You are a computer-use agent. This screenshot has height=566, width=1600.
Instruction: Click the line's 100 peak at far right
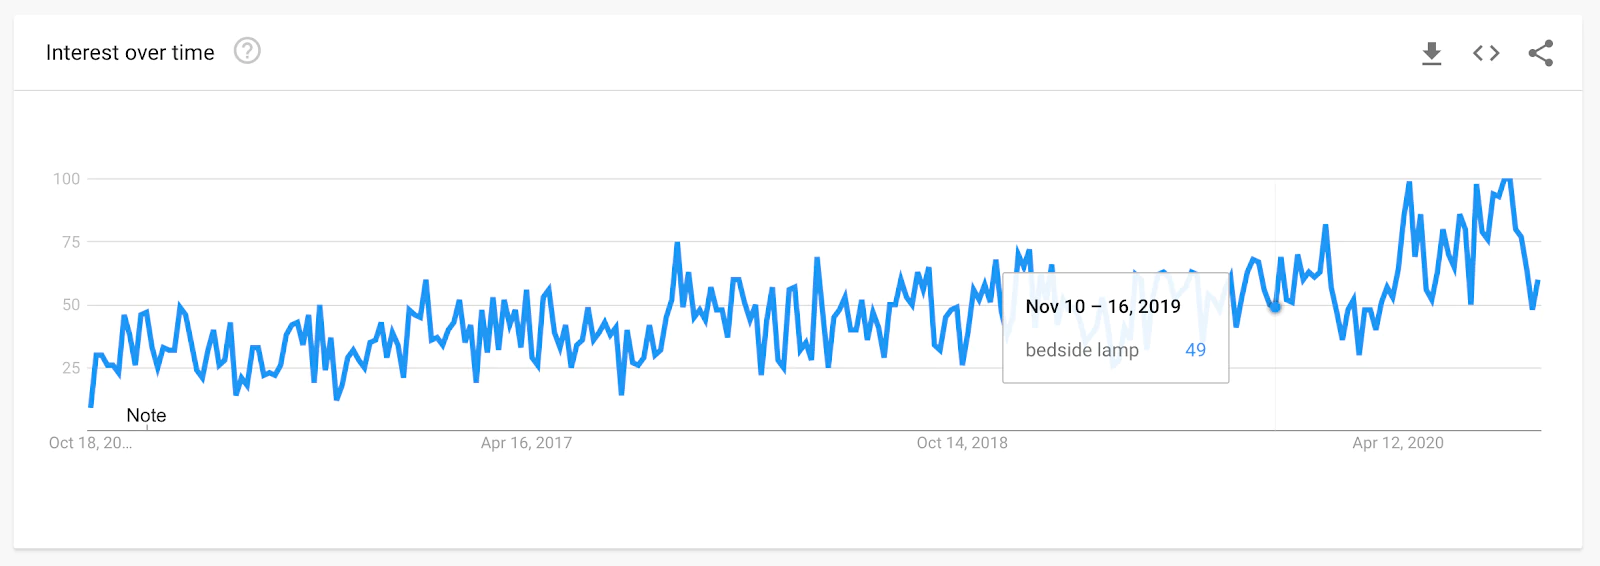1506,180
